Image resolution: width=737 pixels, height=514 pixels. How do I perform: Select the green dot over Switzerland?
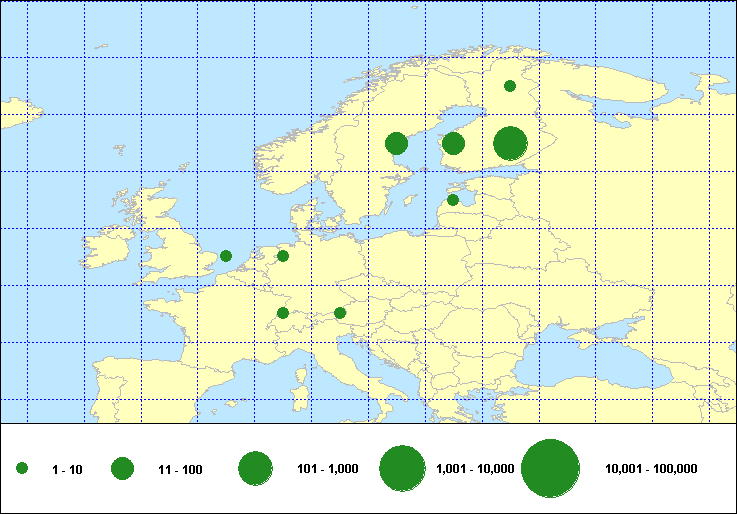pos(283,313)
